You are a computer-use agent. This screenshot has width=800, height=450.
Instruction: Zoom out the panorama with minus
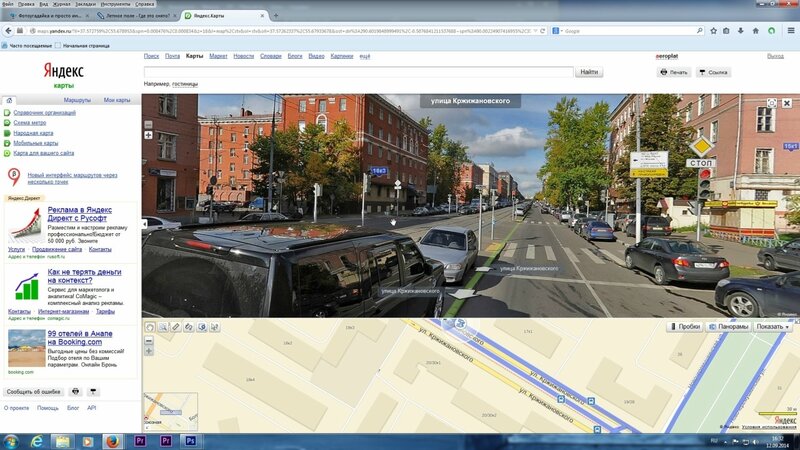point(148,124)
